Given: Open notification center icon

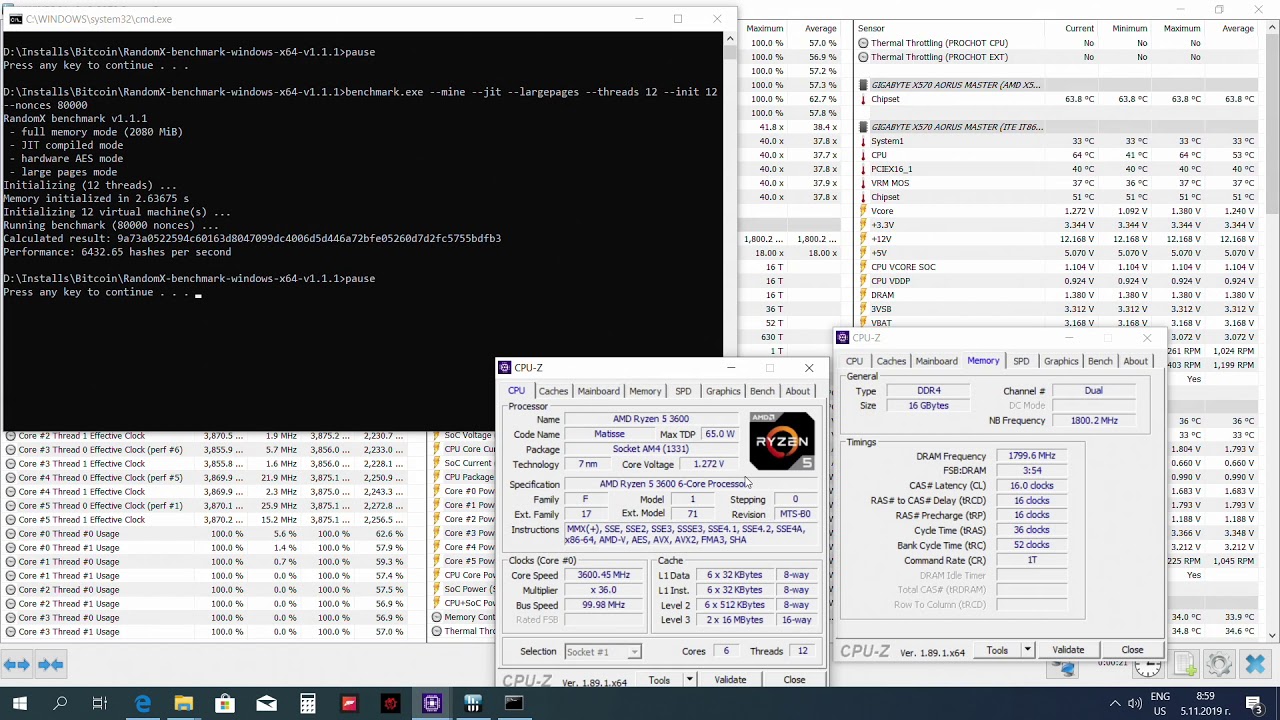Looking at the screenshot, I should 1254,704.
